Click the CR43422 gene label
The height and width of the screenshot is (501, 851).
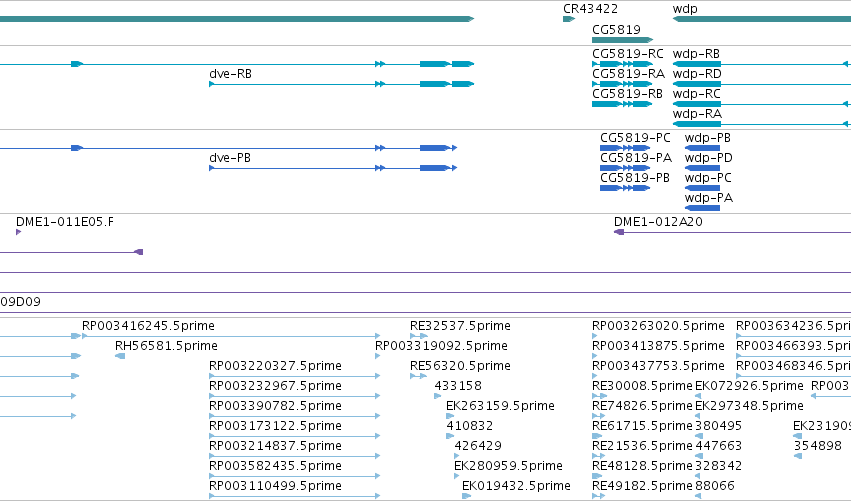click(x=590, y=9)
